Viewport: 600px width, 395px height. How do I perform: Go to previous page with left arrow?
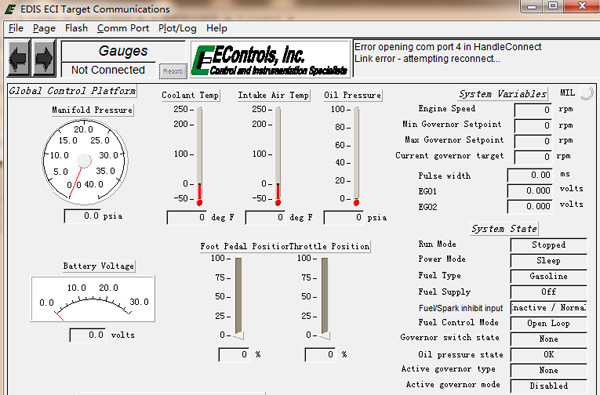tap(18, 59)
